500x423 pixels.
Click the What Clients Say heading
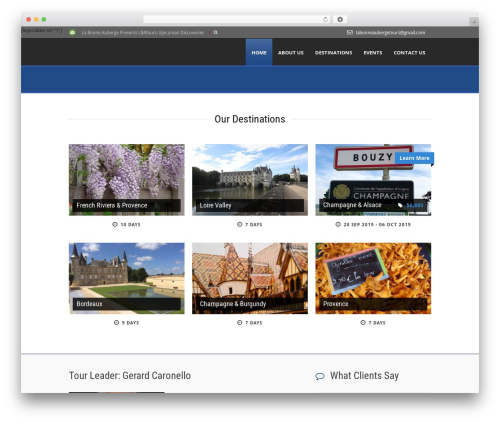364,376
